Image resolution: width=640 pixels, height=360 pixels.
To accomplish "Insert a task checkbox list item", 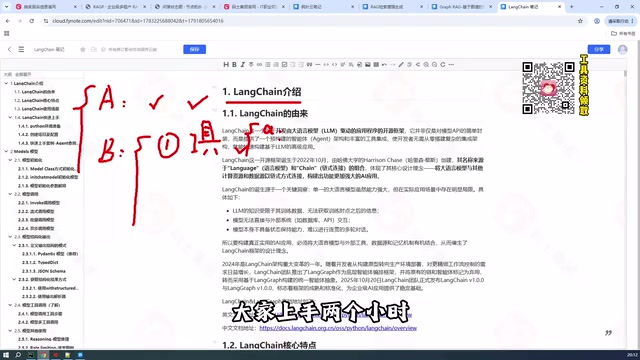I will [284, 64].
